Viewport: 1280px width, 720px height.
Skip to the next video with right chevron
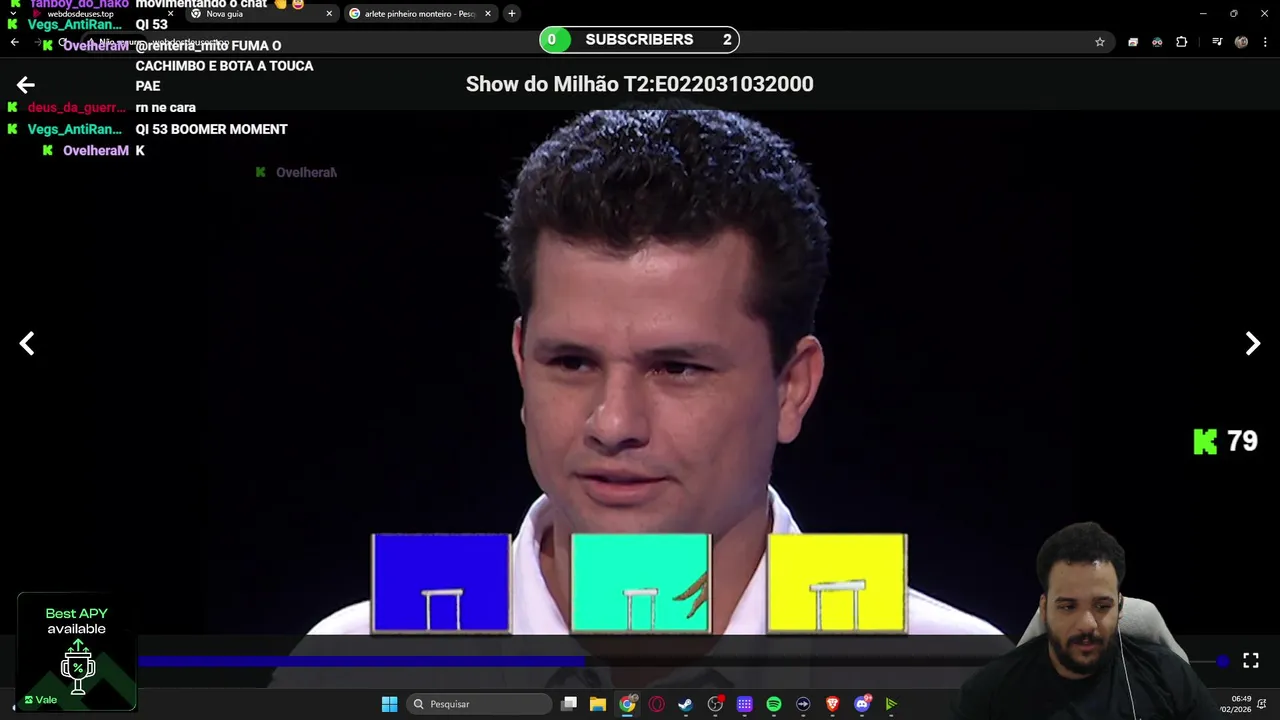pyautogui.click(x=1253, y=344)
